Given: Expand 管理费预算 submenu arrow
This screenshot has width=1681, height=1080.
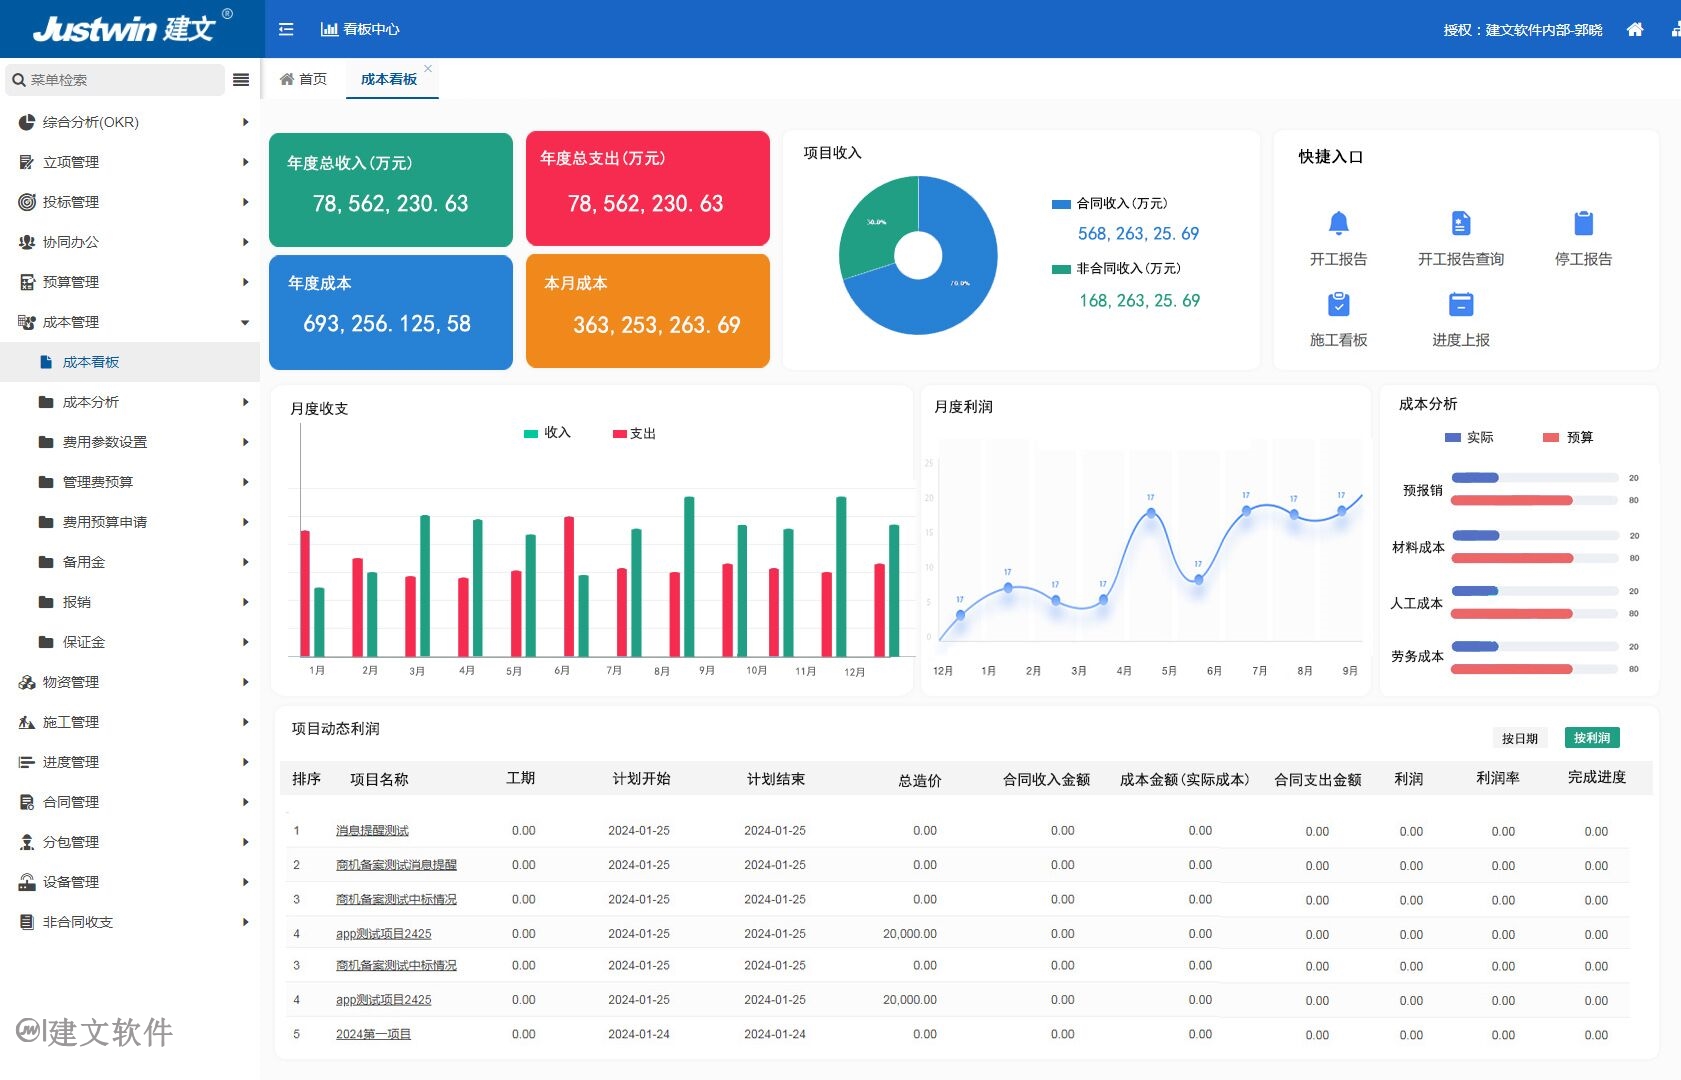Looking at the screenshot, I should tap(245, 482).
